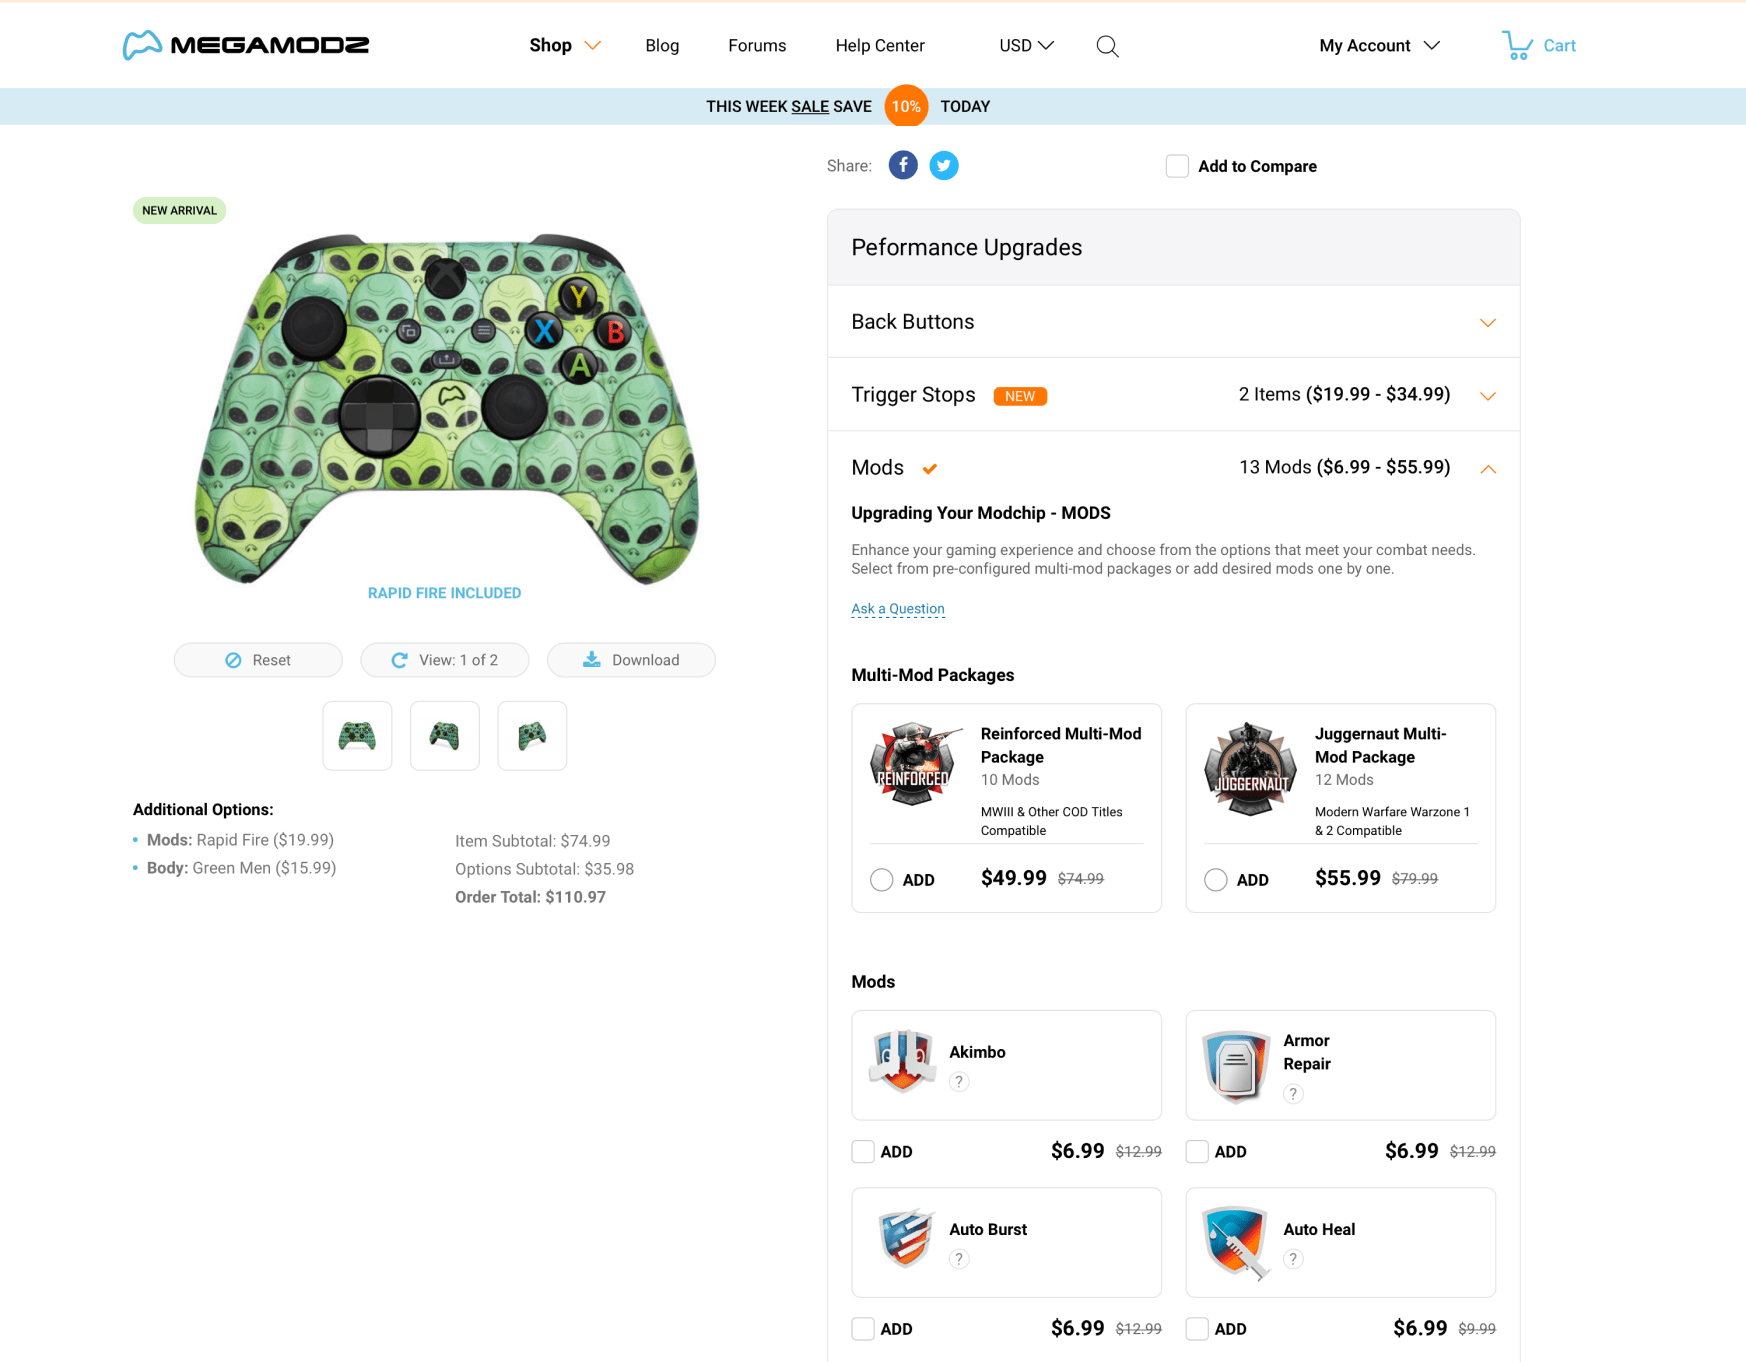Click the Reset button
1746x1362 pixels.
[x=258, y=660]
